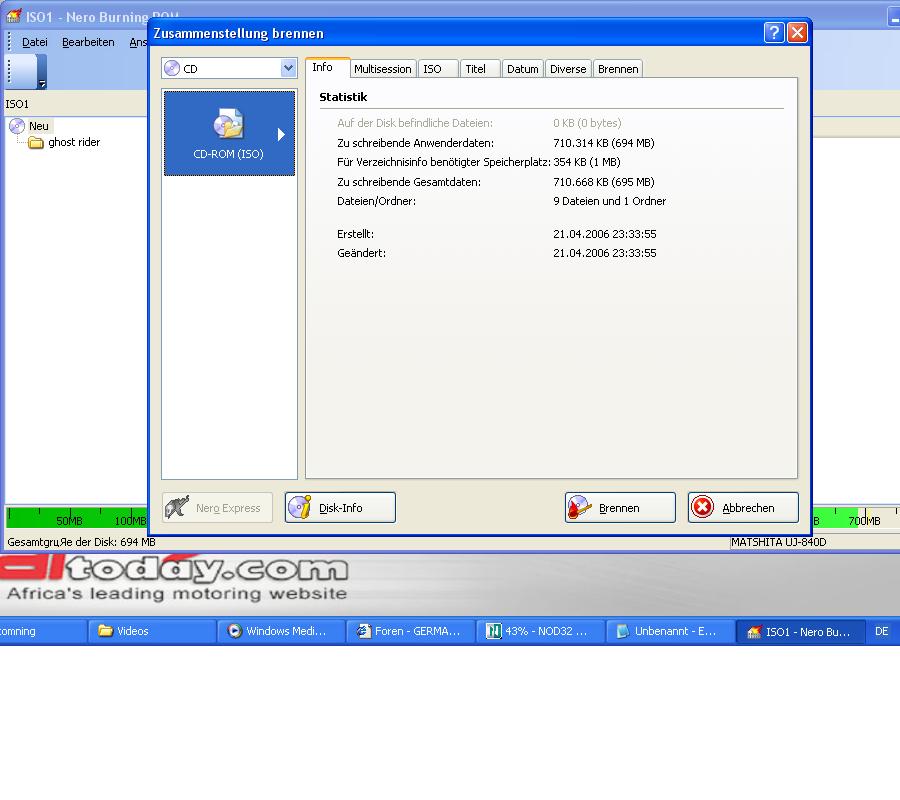Switch to the ISO tab

pyautogui.click(x=439, y=69)
